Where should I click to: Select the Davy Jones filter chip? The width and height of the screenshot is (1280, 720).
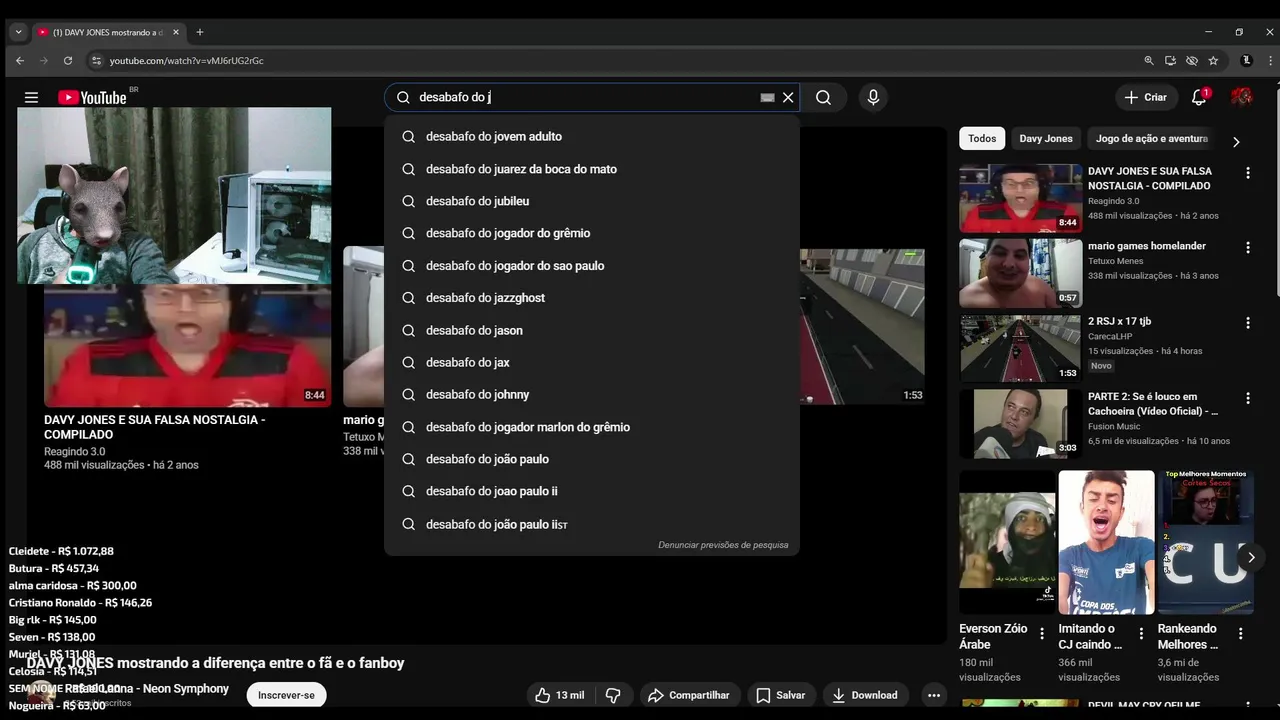coord(1045,138)
